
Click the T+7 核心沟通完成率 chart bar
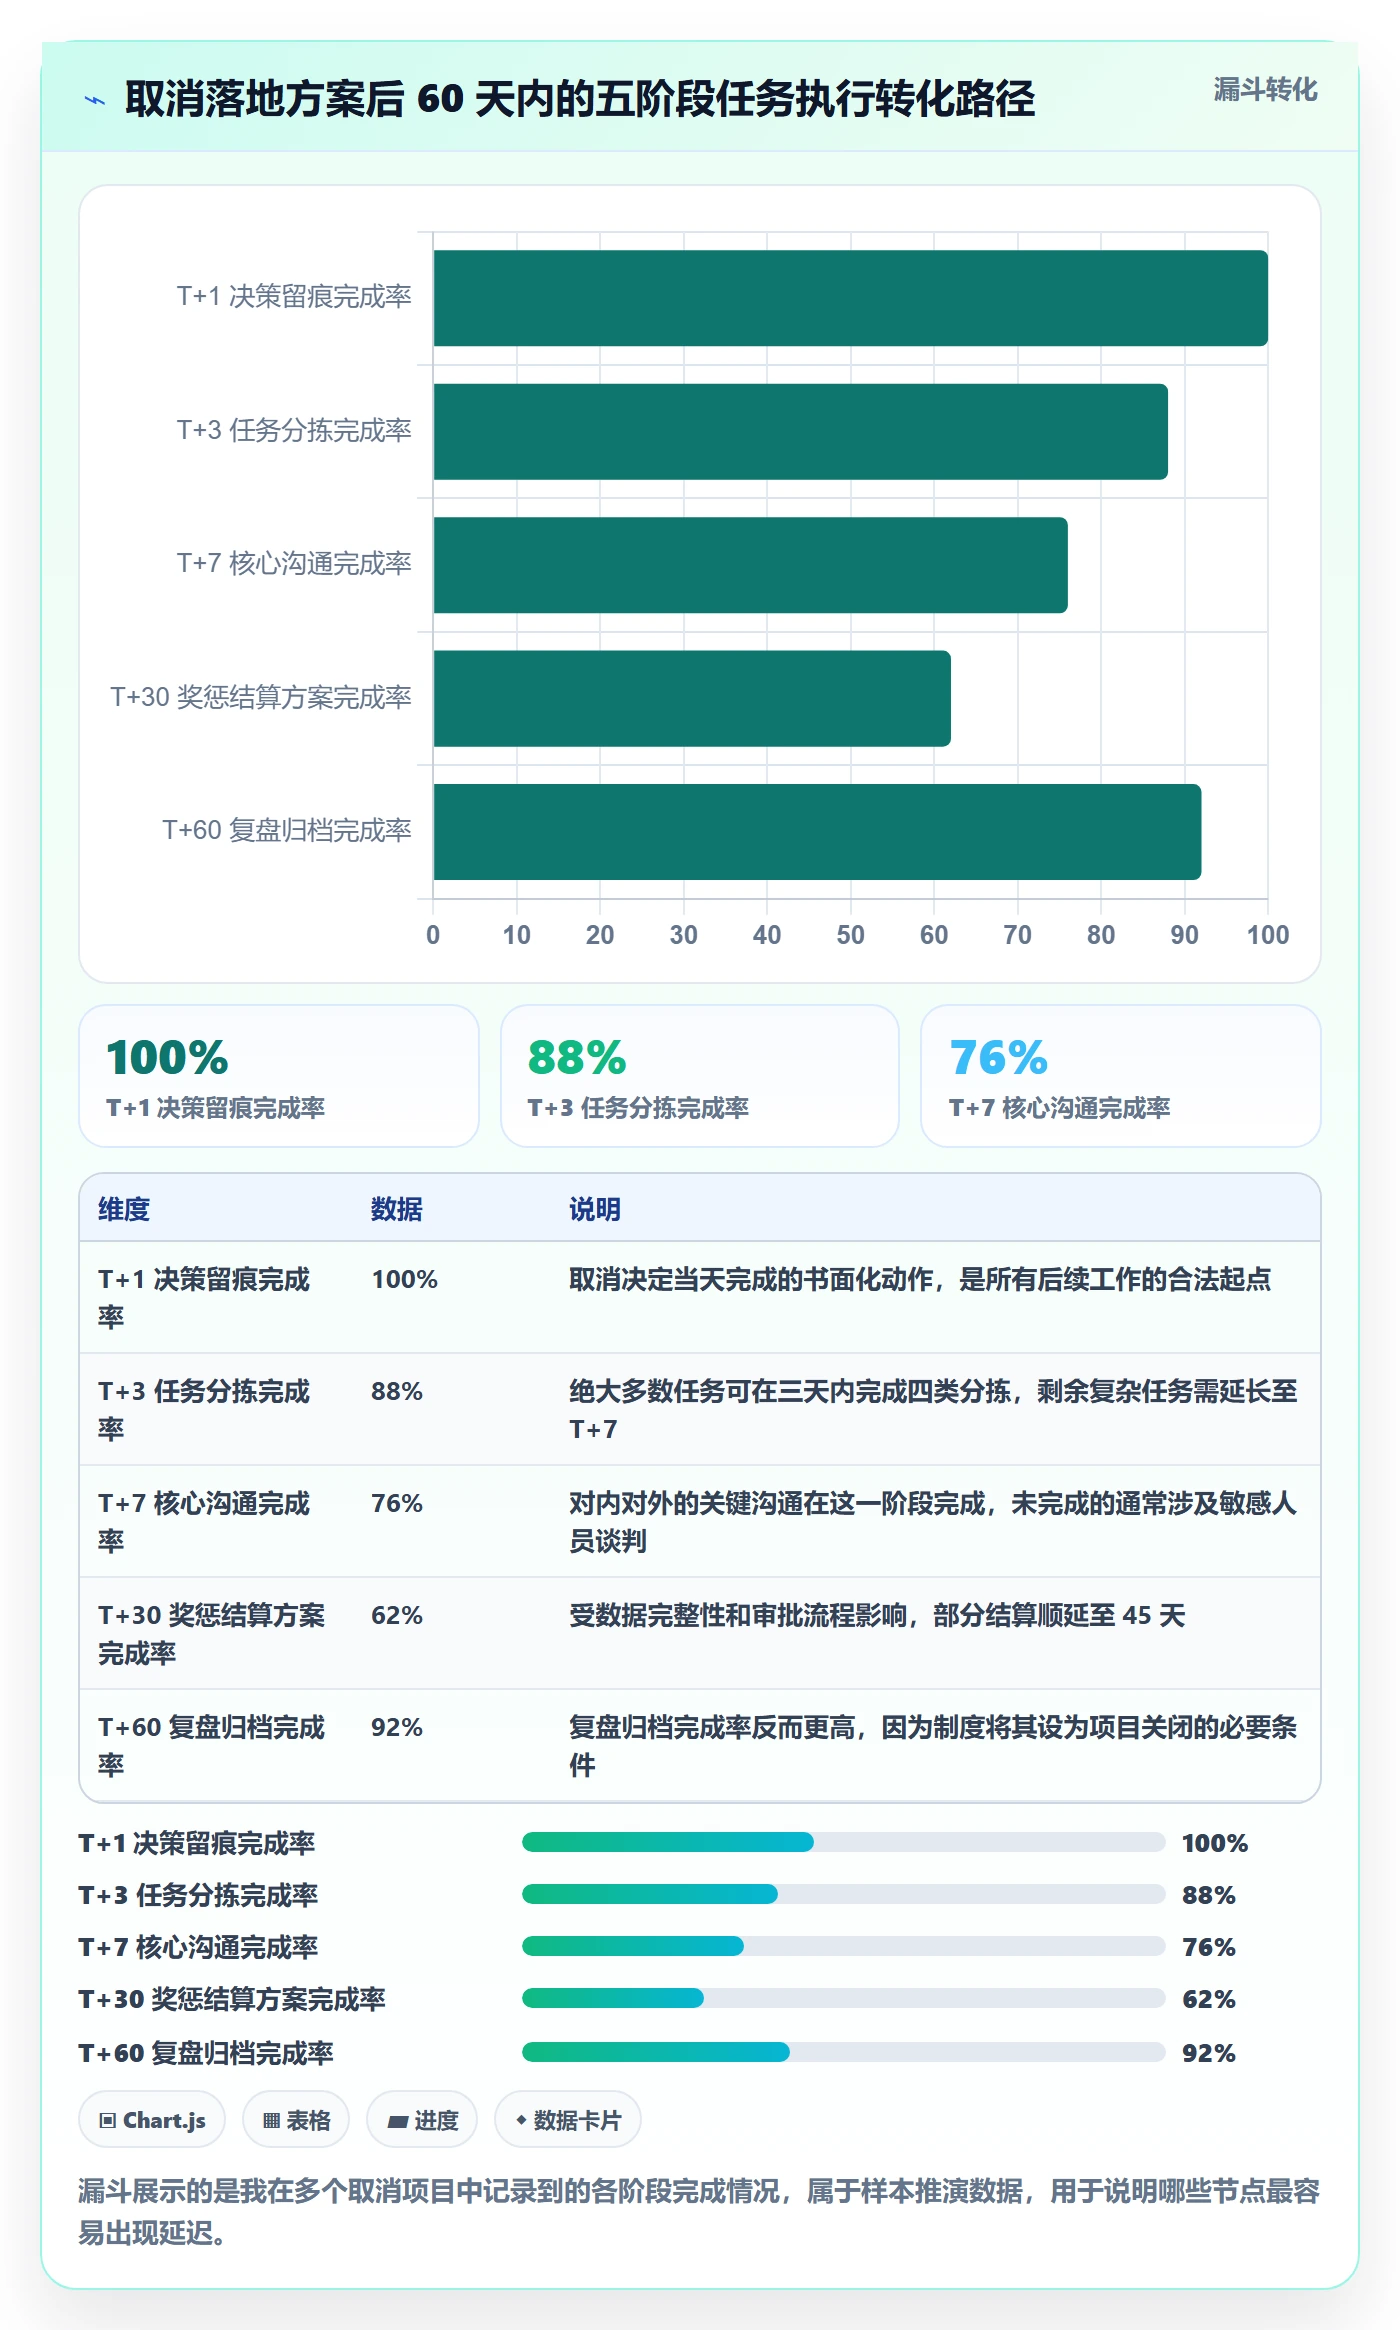tap(751, 565)
